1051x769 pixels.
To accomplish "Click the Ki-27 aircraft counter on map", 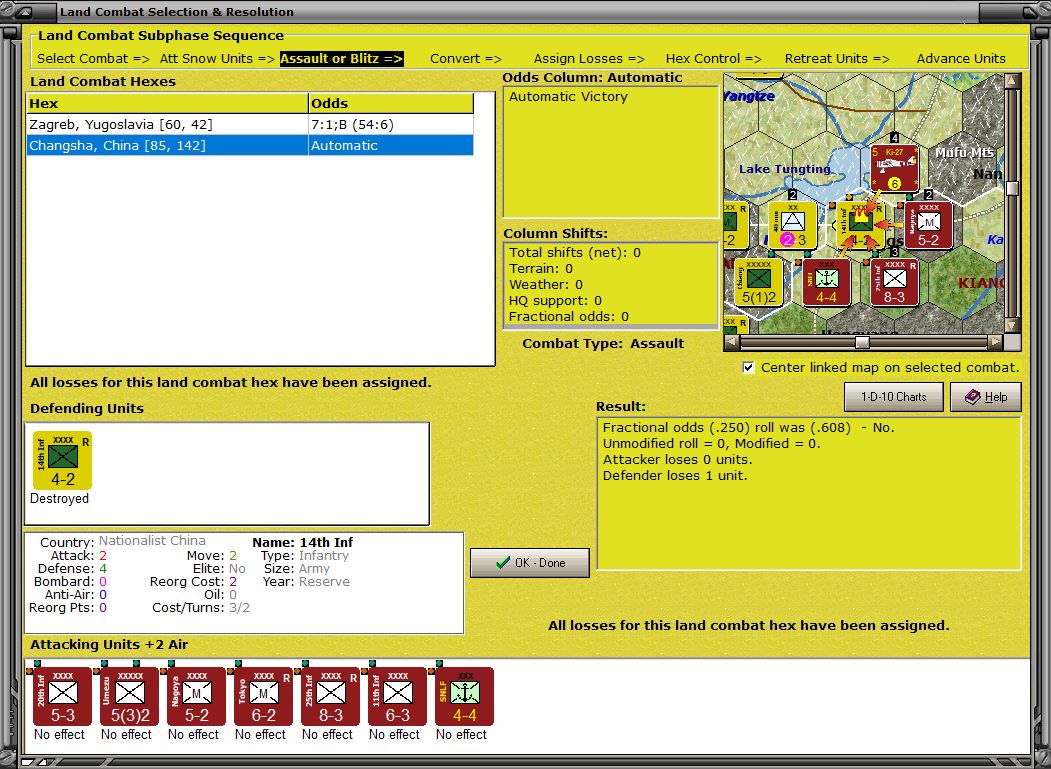I will pyautogui.click(x=894, y=168).
